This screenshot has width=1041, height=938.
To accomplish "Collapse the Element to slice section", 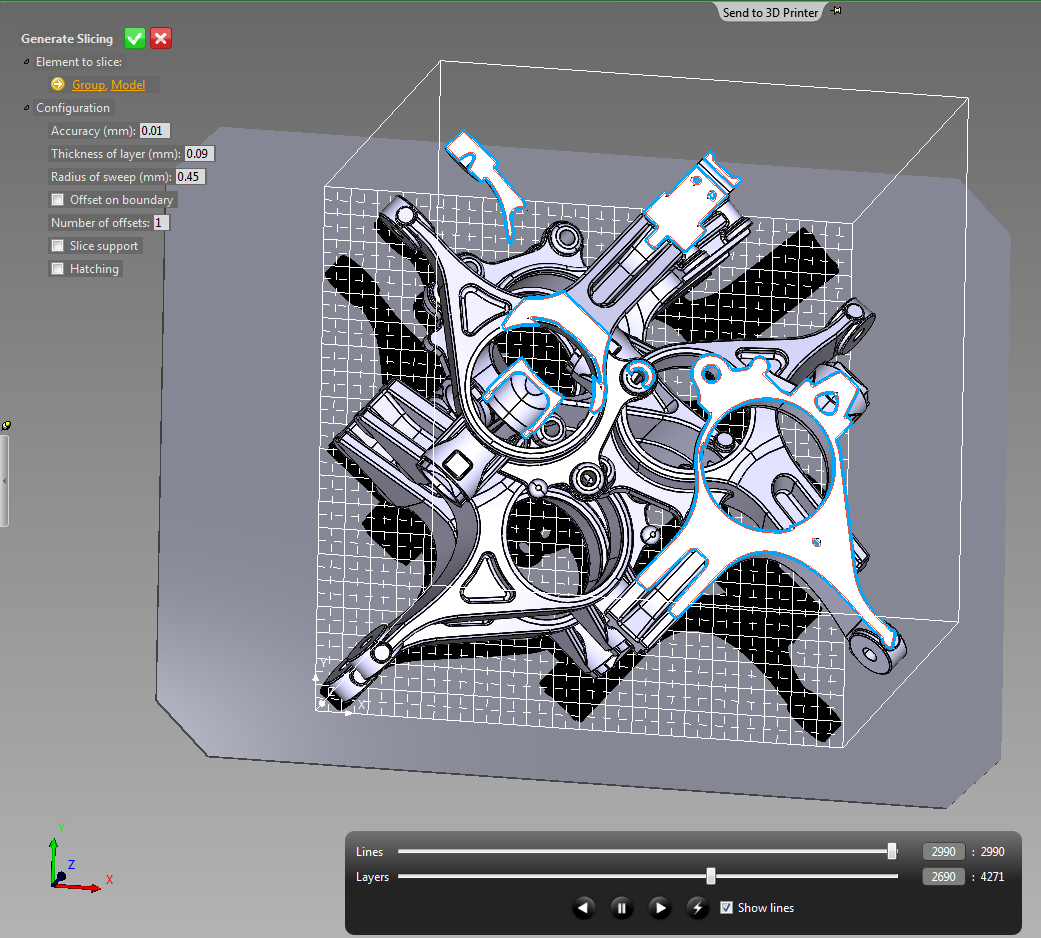I will click(26, 62).
